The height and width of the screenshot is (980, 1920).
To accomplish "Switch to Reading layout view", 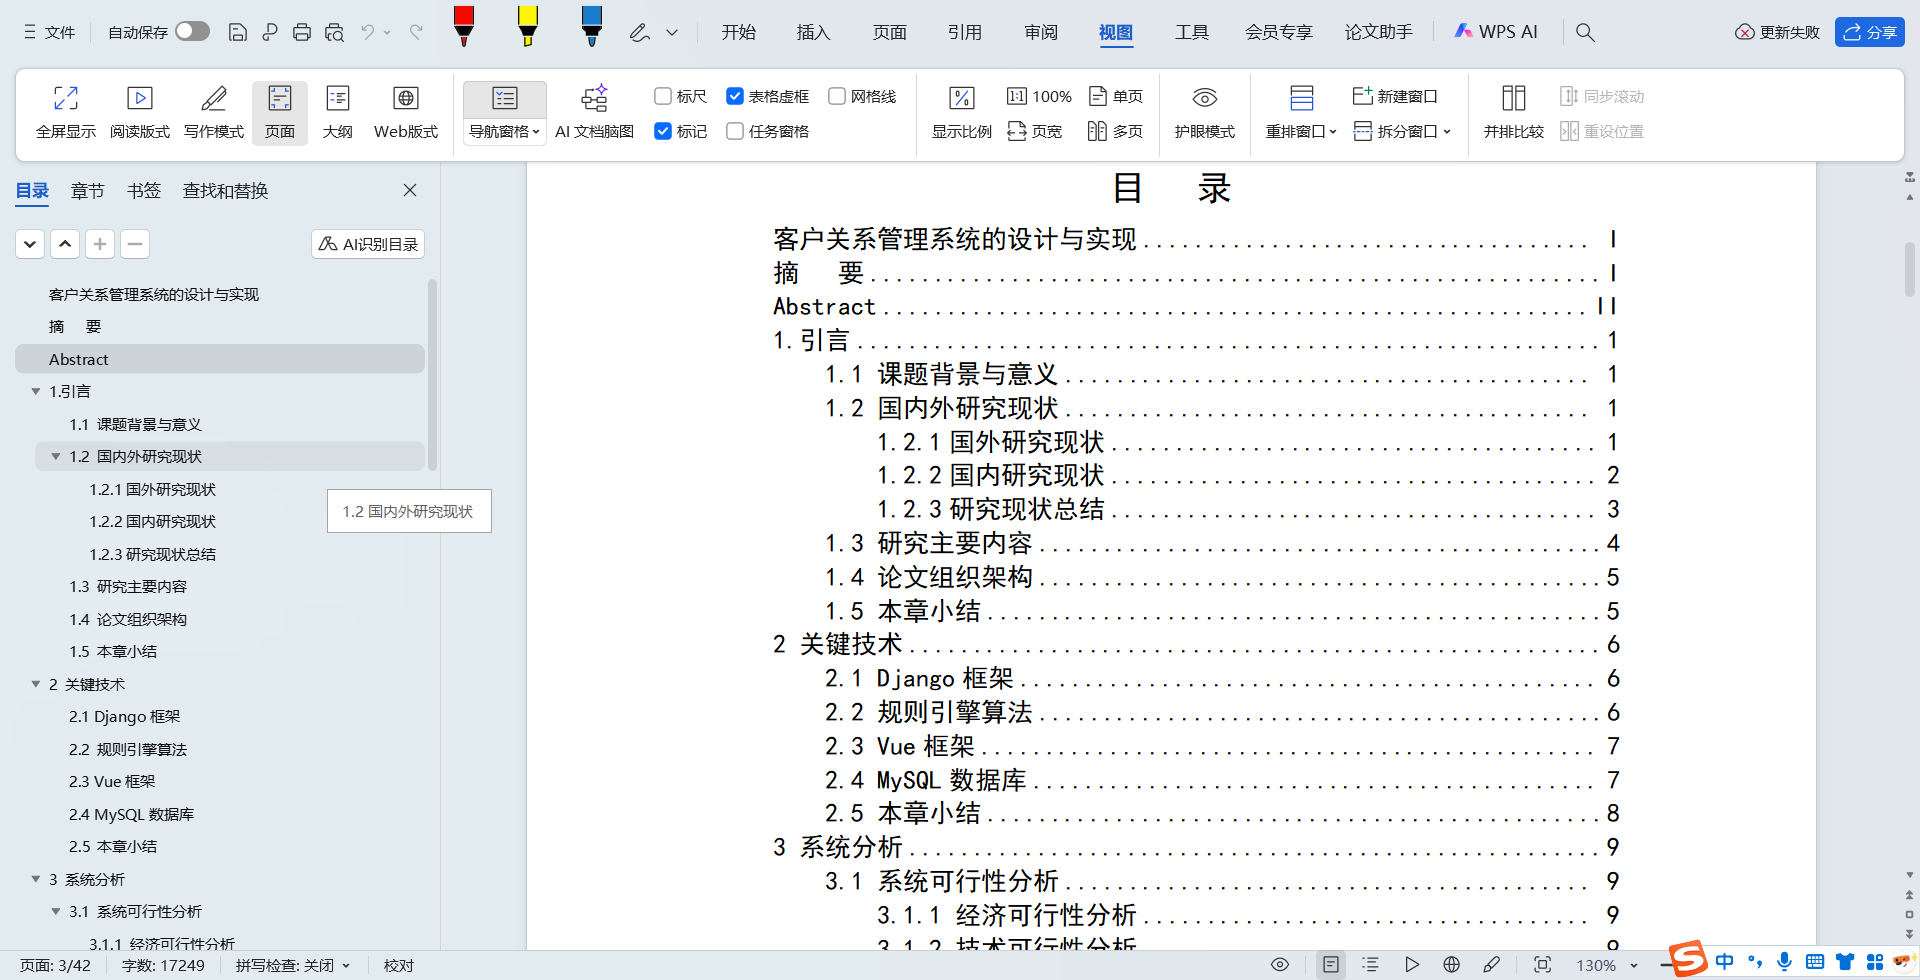I will point(140,112).
